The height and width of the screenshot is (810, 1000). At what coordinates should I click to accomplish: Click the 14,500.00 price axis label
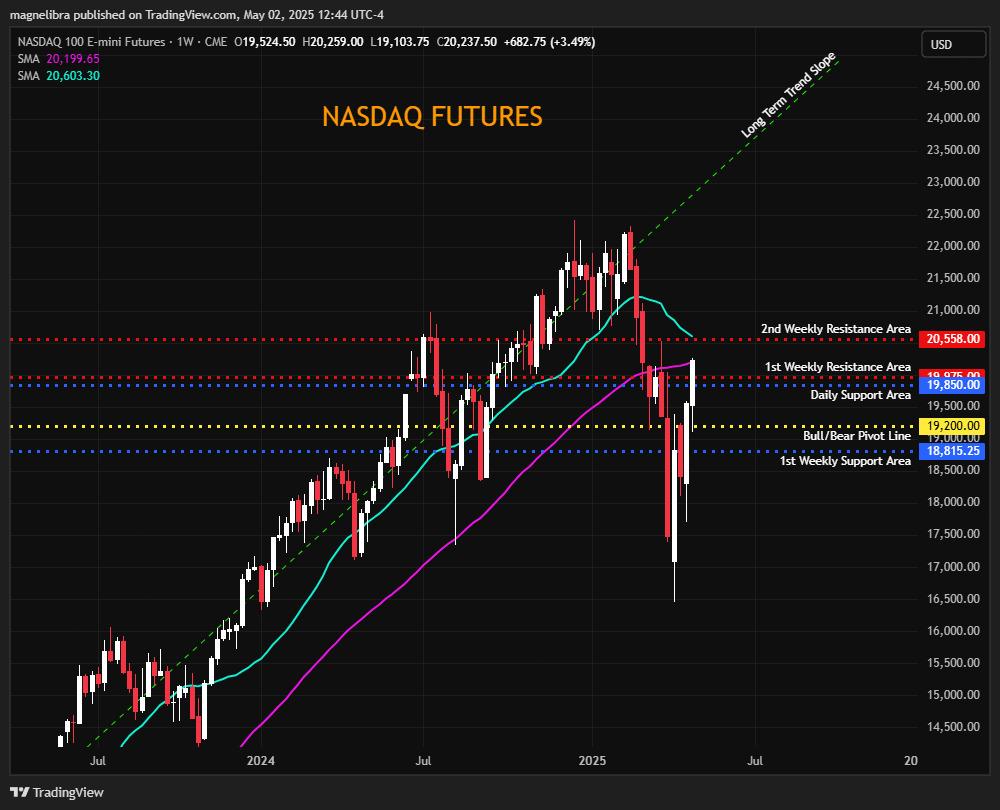[953, 727]
